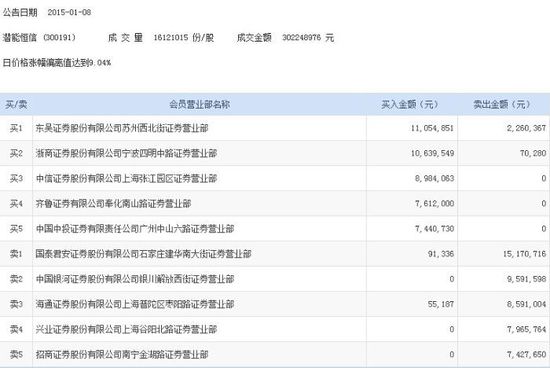Select the 买1 row label
The image size is (550, 368).
16,128
